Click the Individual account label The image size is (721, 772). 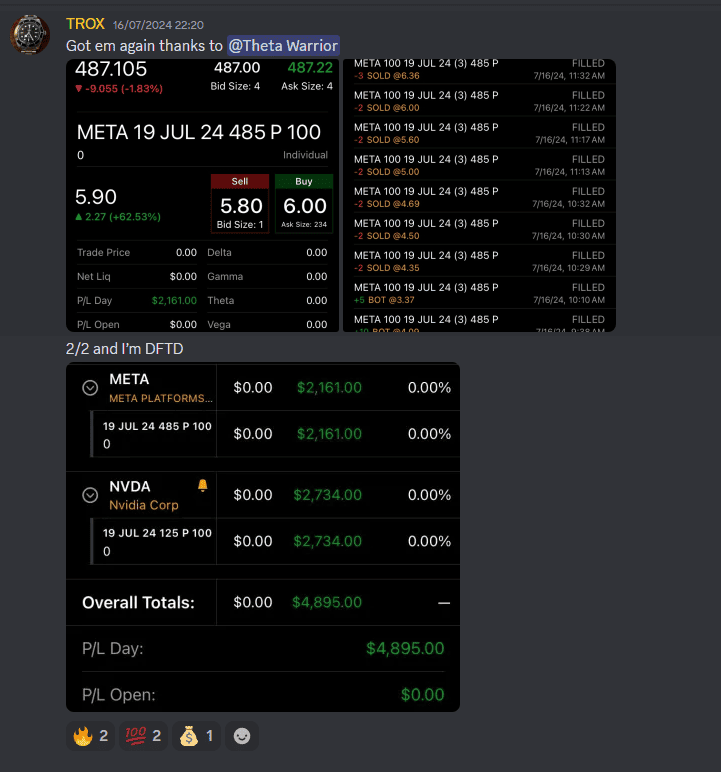[305, 155]
